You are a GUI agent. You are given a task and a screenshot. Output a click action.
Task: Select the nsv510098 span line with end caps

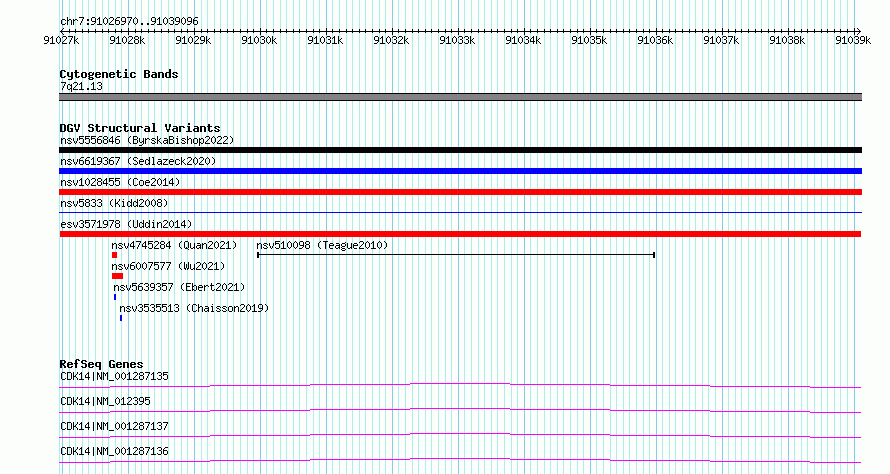456,255
